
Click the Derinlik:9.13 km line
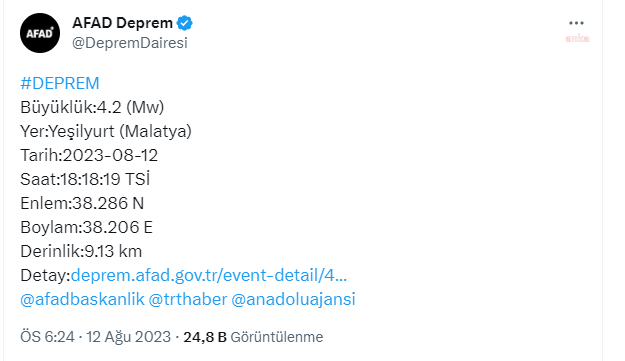(x=81, y=251)
